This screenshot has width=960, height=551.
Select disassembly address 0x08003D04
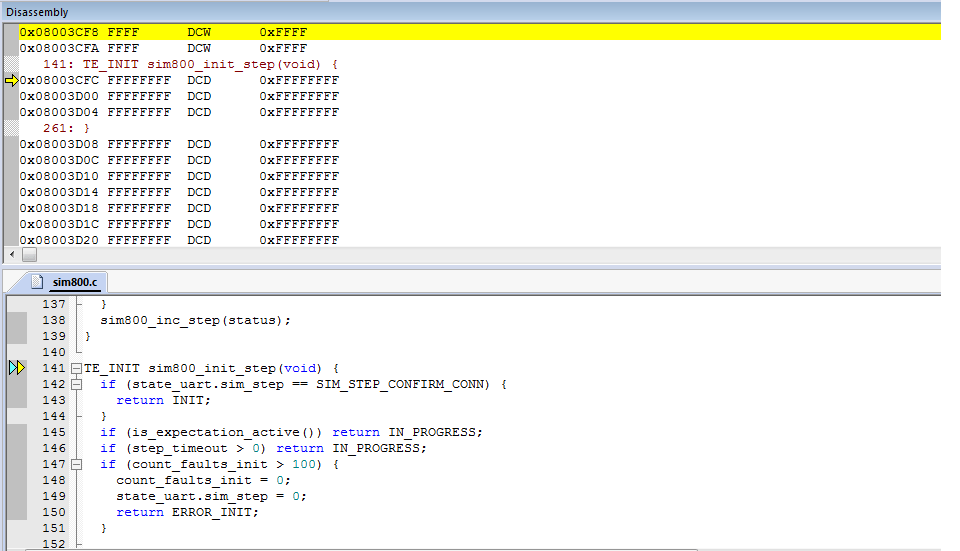[59, 112]
